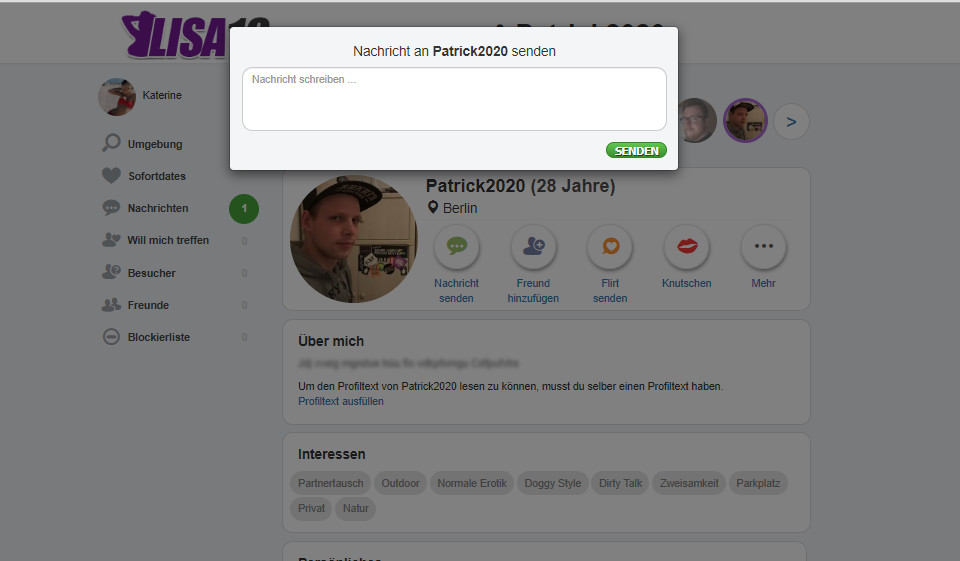Click Patrick2020's large profile photo
This screenshot has width=960, height=561.
[x=353, y=239]
